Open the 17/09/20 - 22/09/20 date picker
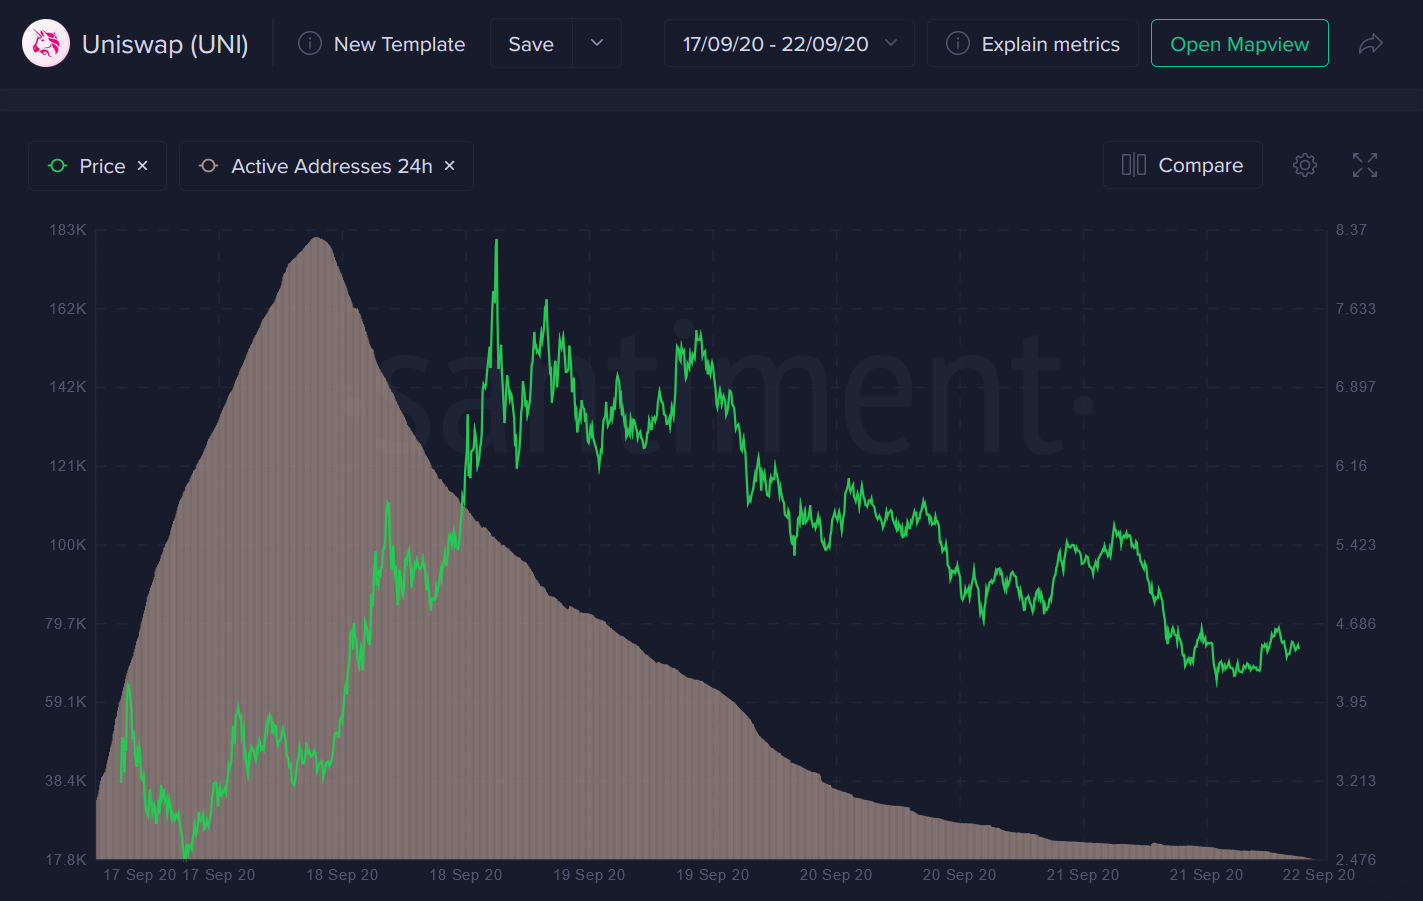This screenshot has width=1423, height=901. click(x=789, y=44)
